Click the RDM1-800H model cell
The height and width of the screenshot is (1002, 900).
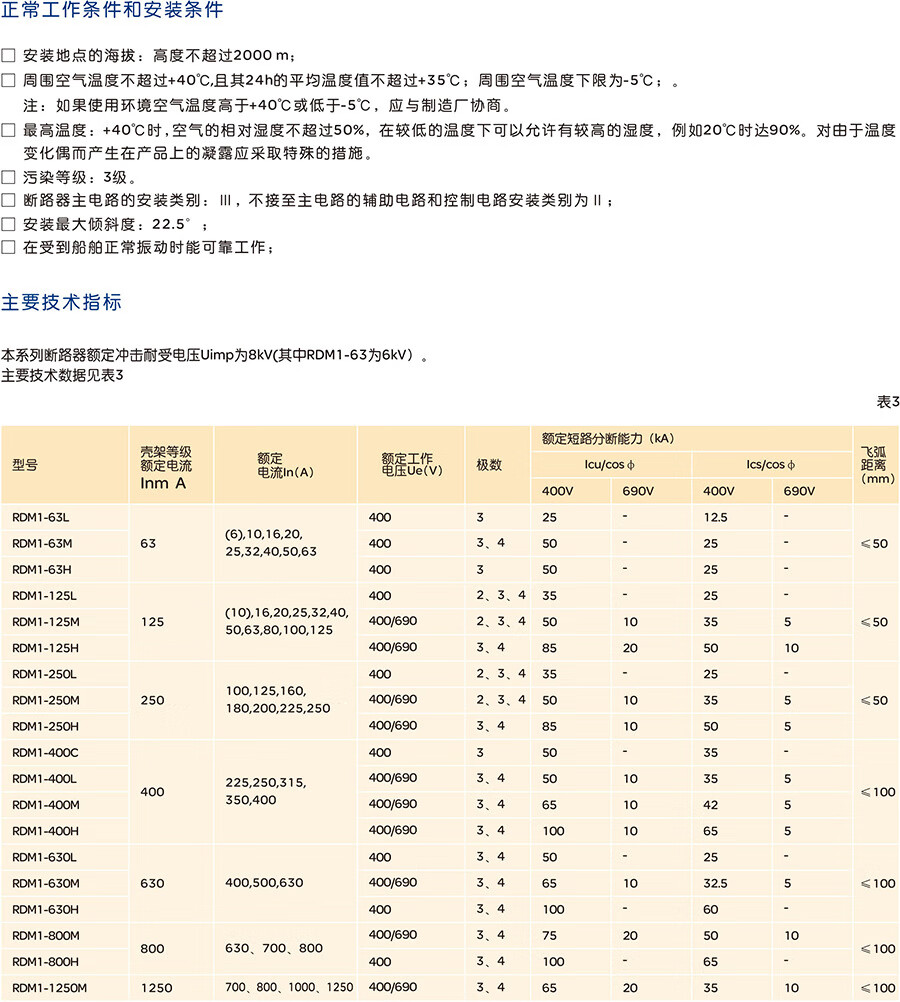(x=44, y=961)
